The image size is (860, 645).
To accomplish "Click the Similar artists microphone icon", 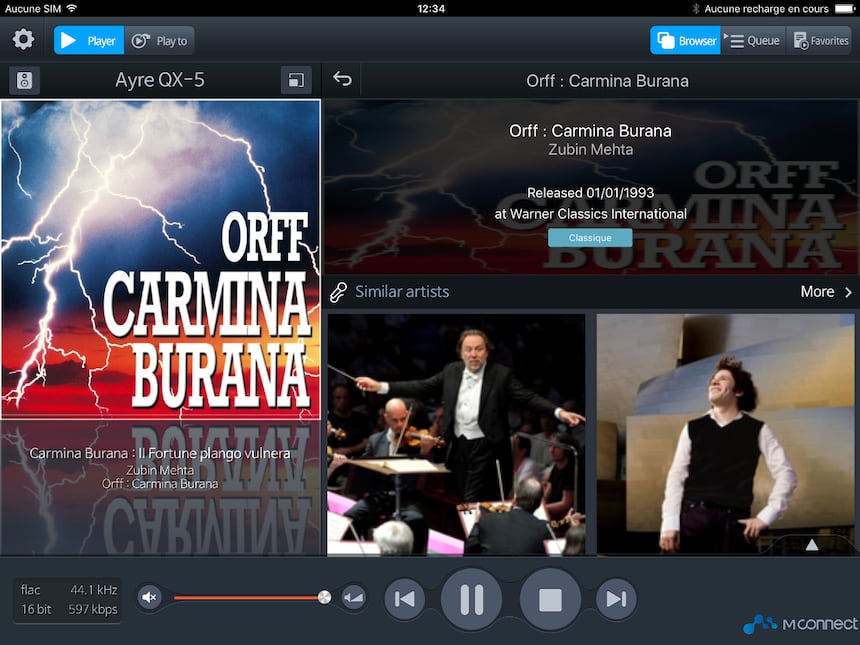I will [338, 292].
